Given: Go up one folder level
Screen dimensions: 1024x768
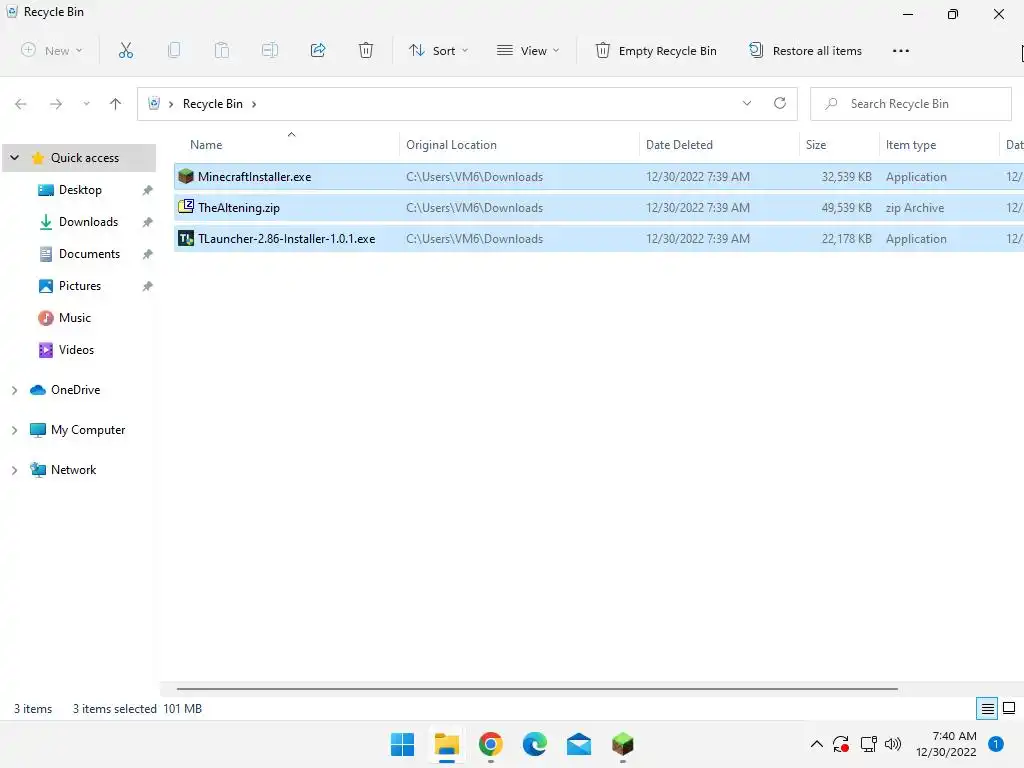Looking at the screenshot, I should 116,104.
